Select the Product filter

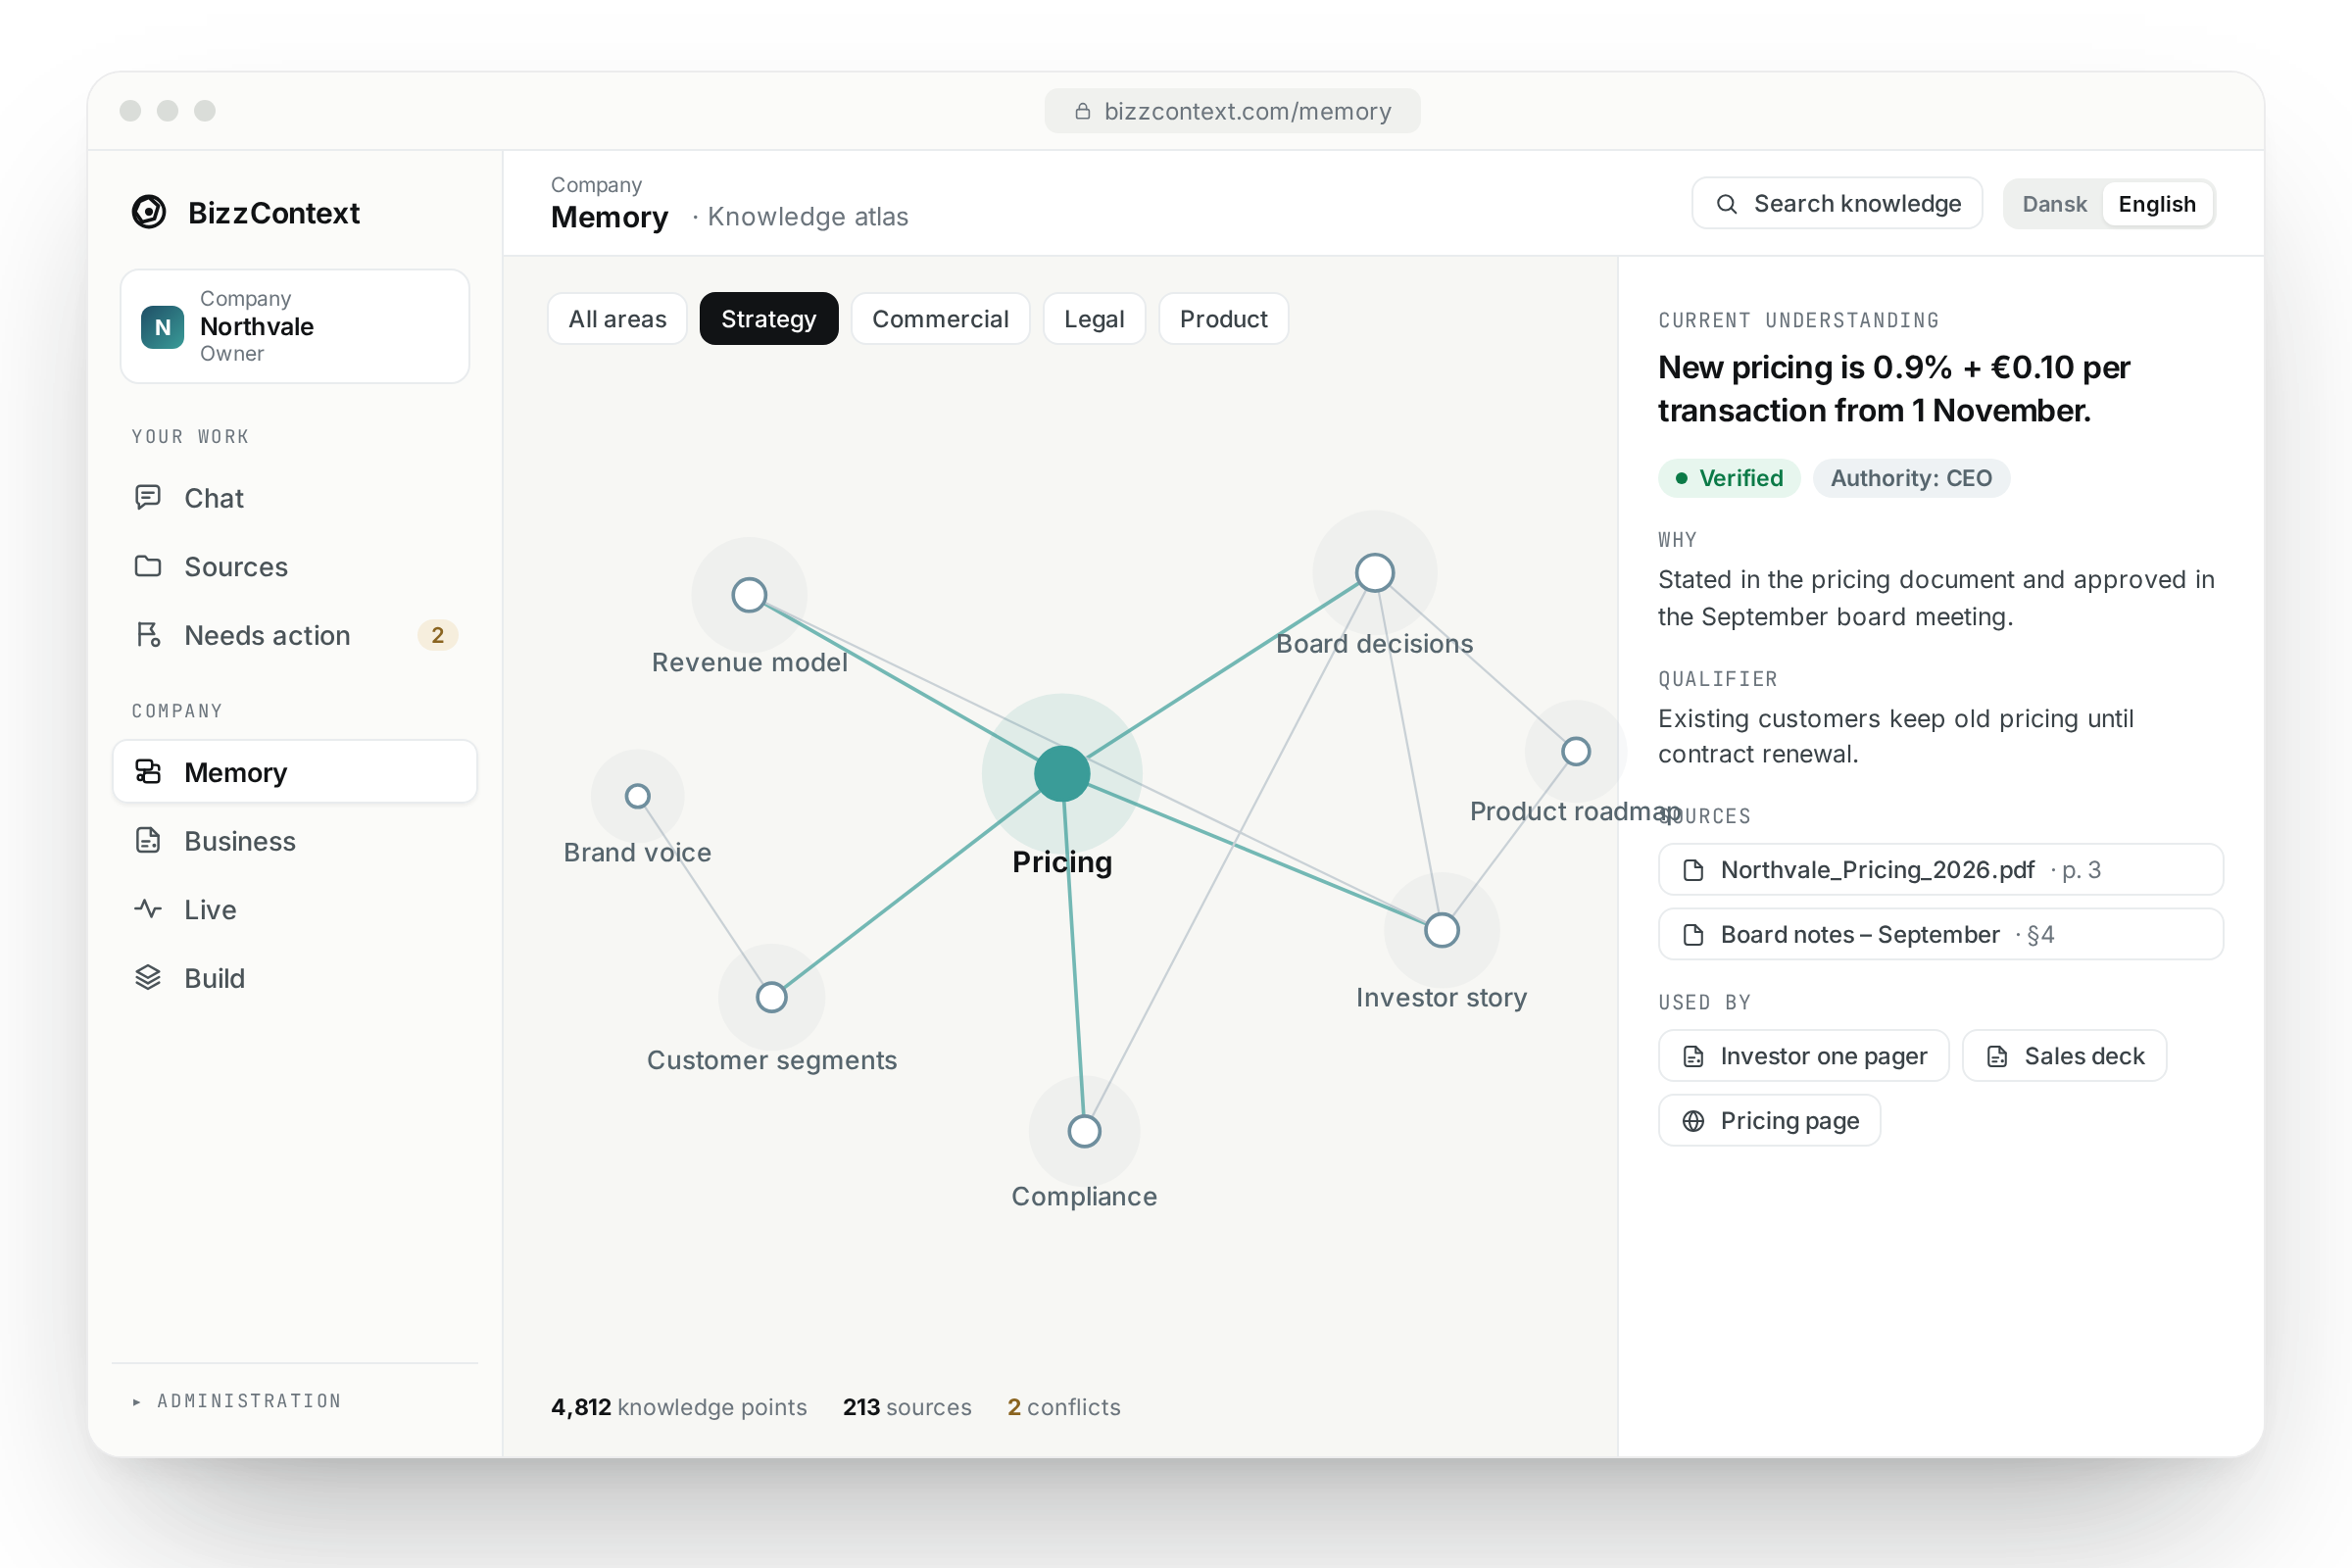click(1223, 319)
